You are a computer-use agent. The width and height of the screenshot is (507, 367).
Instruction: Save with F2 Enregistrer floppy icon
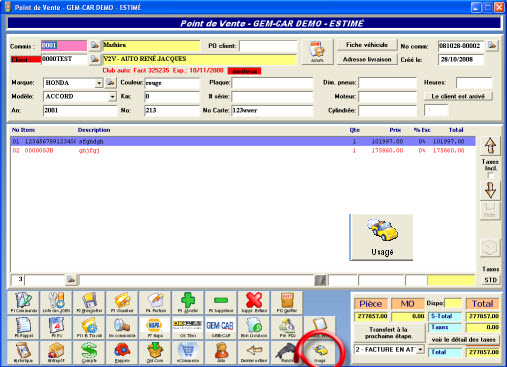pos(89,303)
